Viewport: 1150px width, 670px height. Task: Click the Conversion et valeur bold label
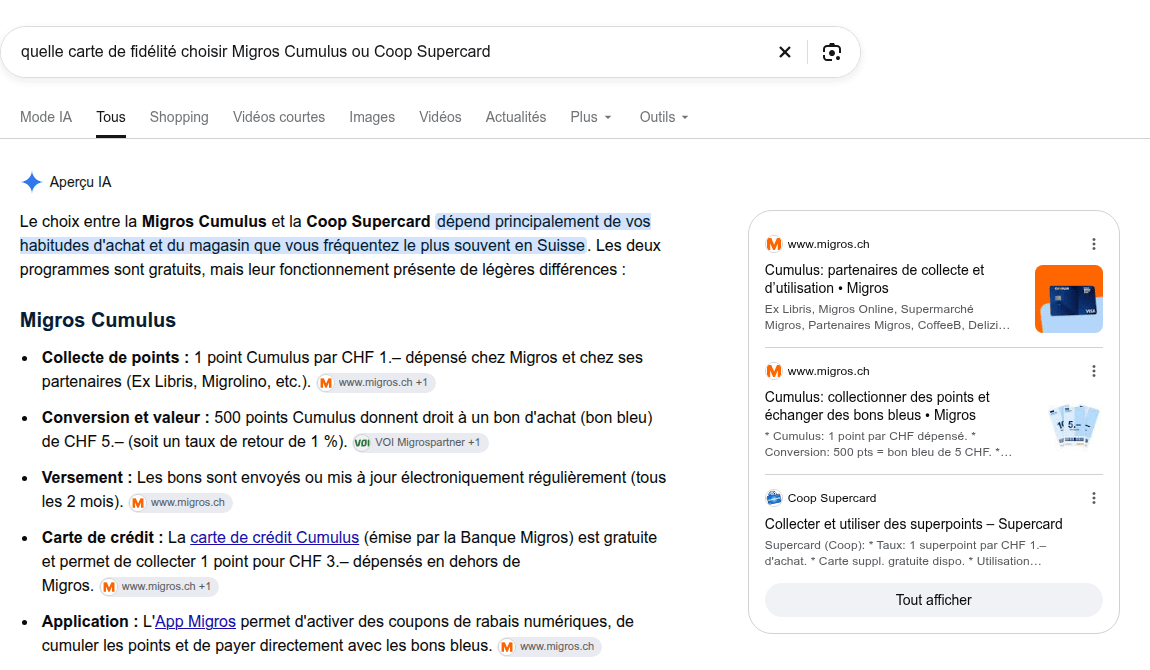pyautogui.click(x=125, y=418)
